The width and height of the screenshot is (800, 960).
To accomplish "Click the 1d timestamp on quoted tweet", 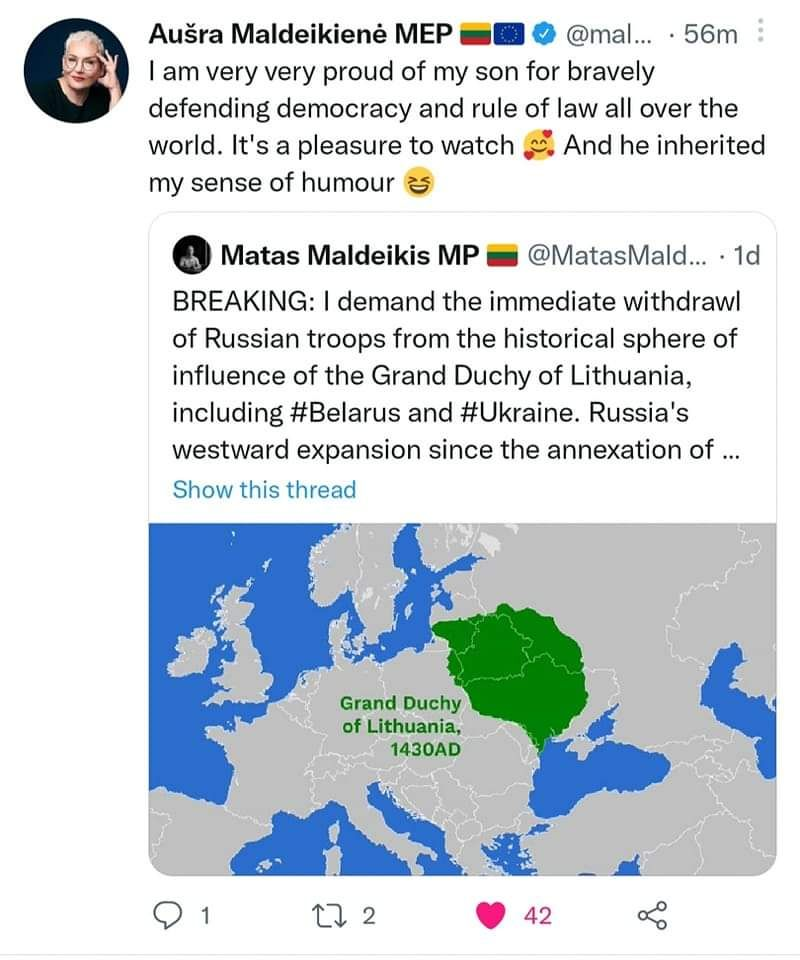I will (747, 255).
